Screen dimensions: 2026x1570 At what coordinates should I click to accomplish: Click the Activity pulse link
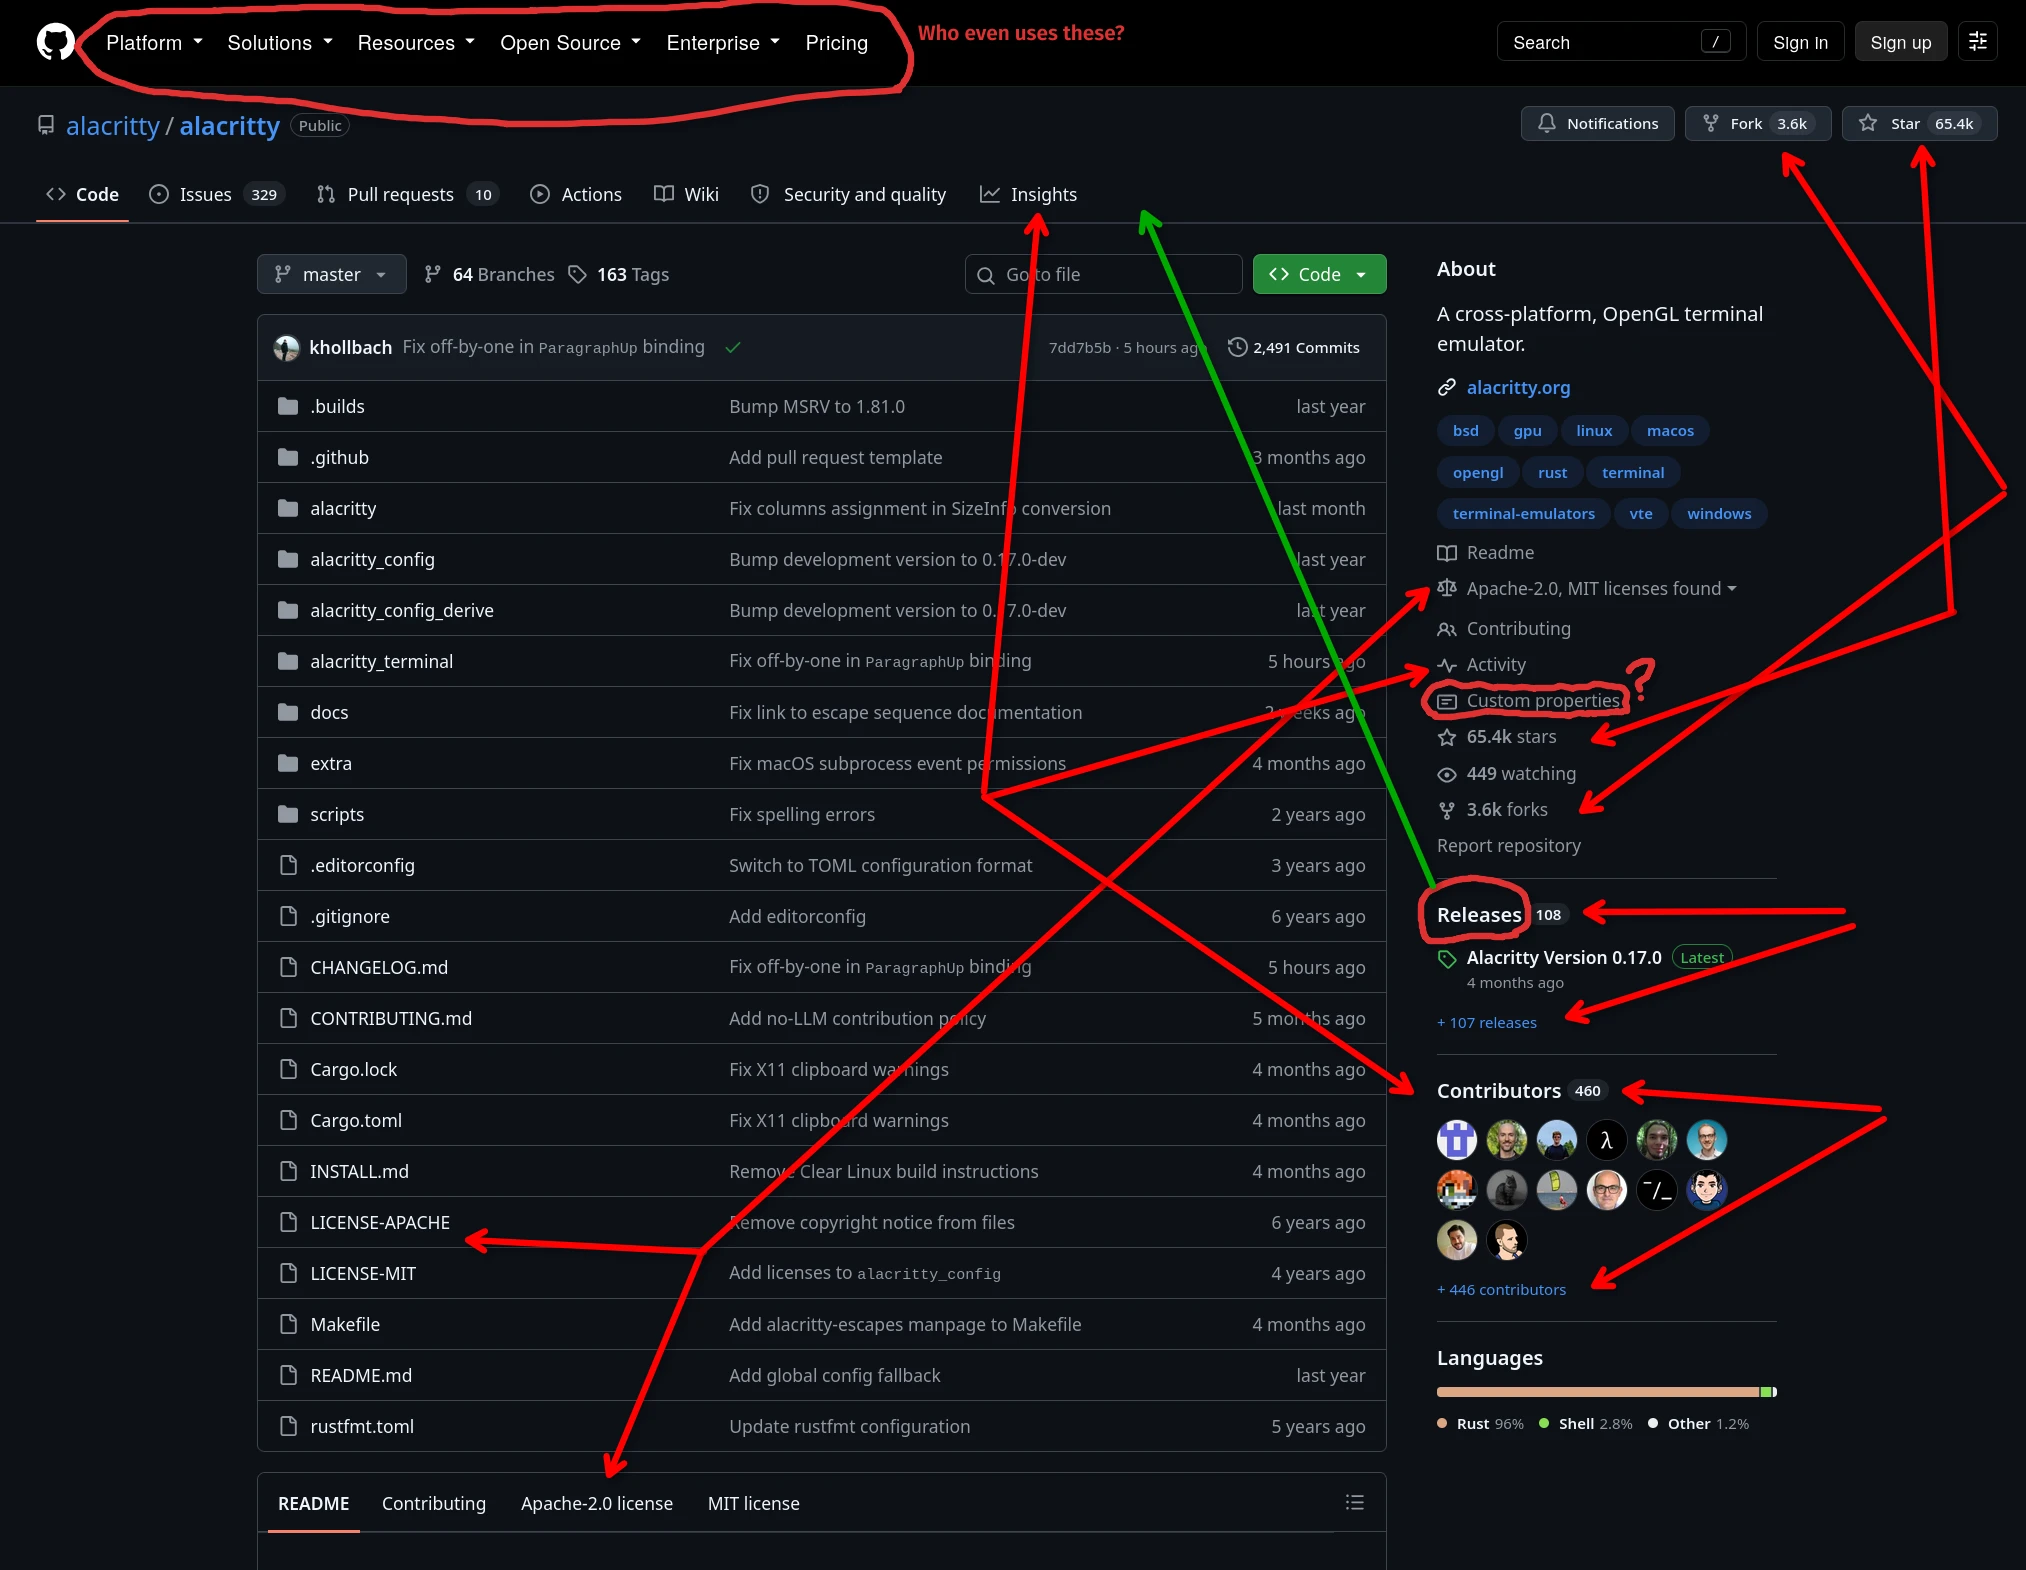tap(1483, 665)
